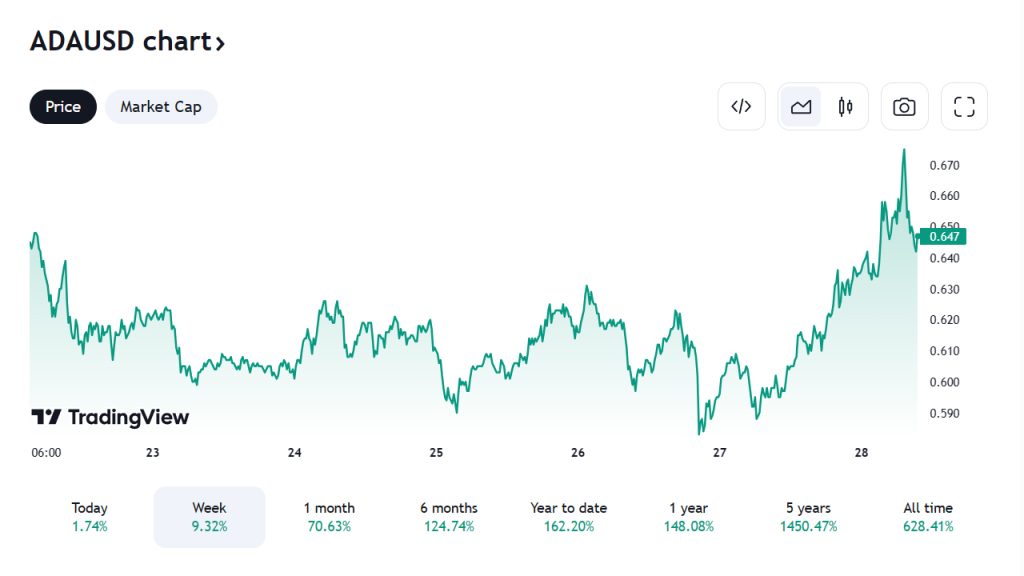Open the embed code icon
The image size is (1024, 576).
[741, 107]
